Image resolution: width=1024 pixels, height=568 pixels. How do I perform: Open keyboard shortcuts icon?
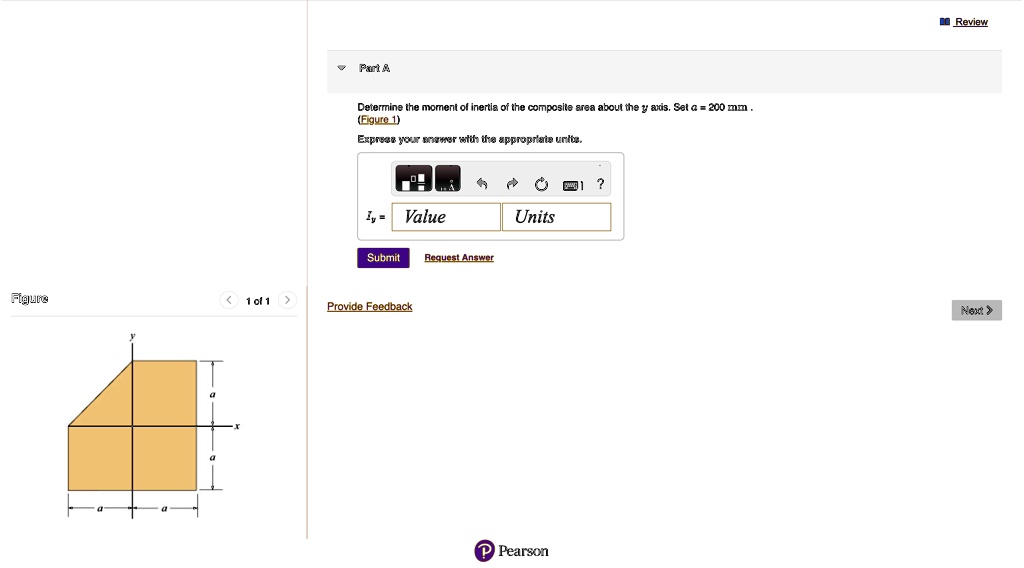(x=572, y=184)
